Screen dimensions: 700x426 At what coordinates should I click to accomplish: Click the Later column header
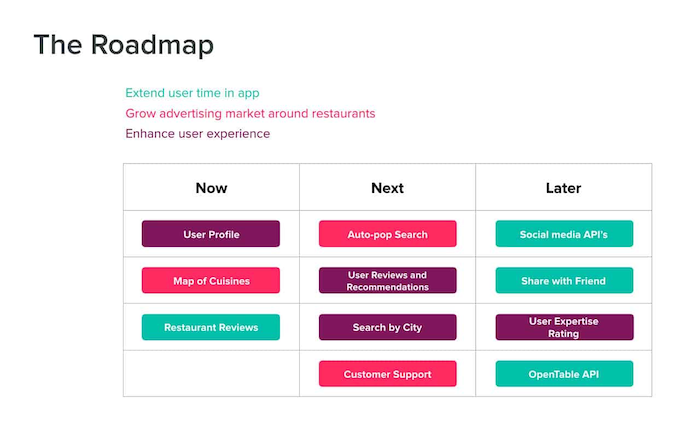click(x=564, y=188)
